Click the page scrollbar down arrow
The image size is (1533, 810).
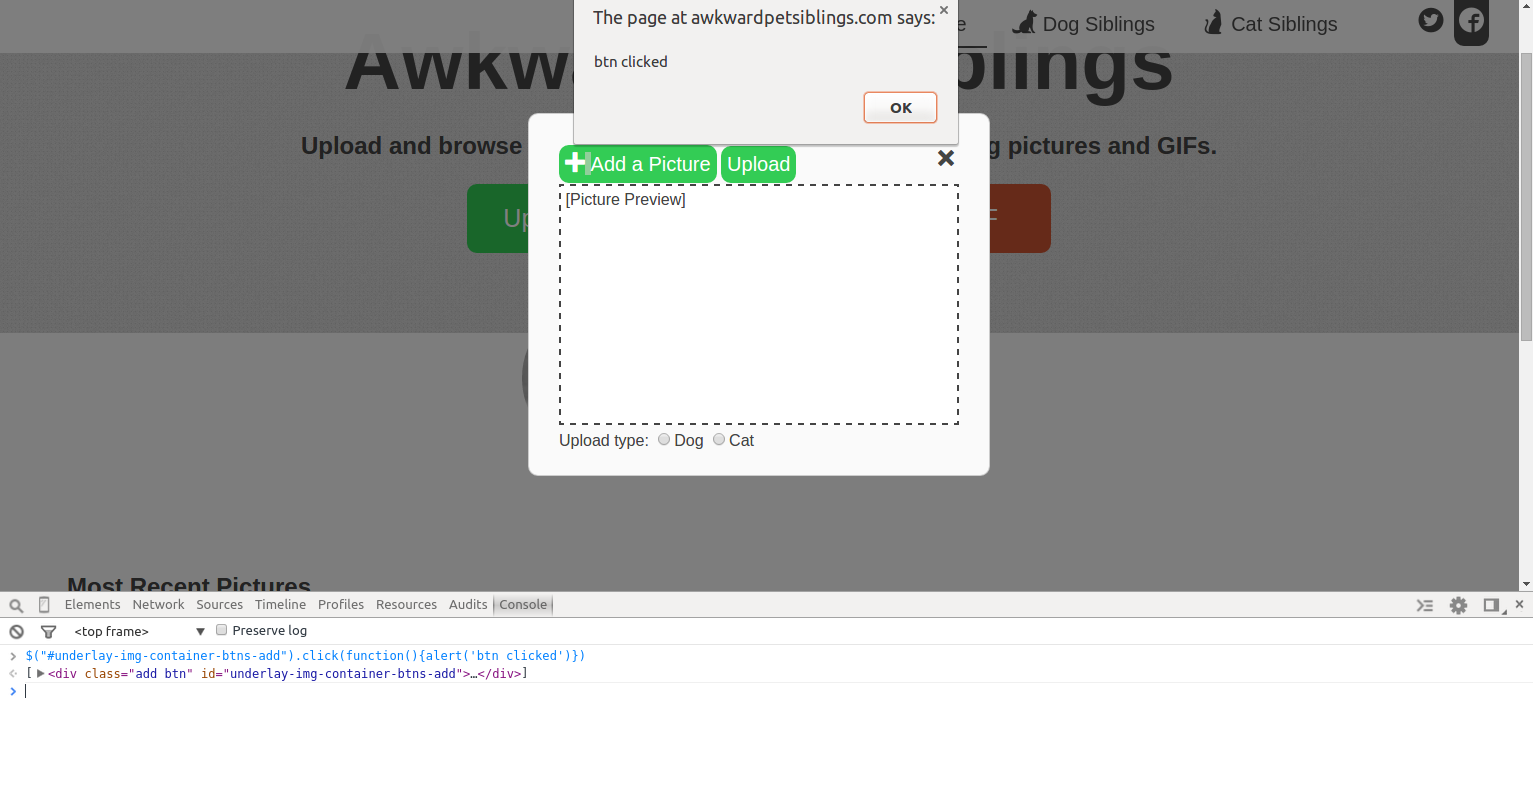coord(1525,584)
